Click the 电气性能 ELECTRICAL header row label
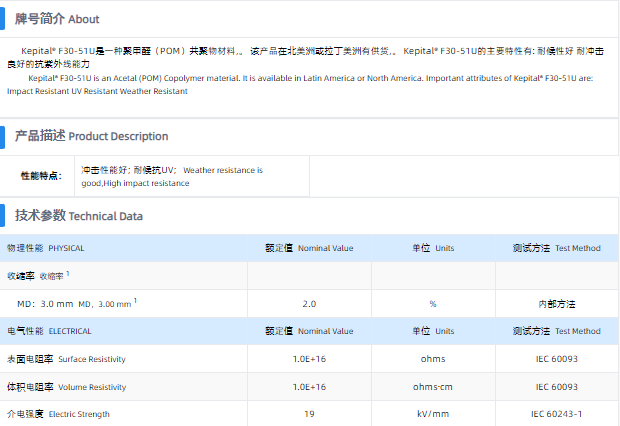Viewport: 620px width, 426px height. tap(49, 331)
